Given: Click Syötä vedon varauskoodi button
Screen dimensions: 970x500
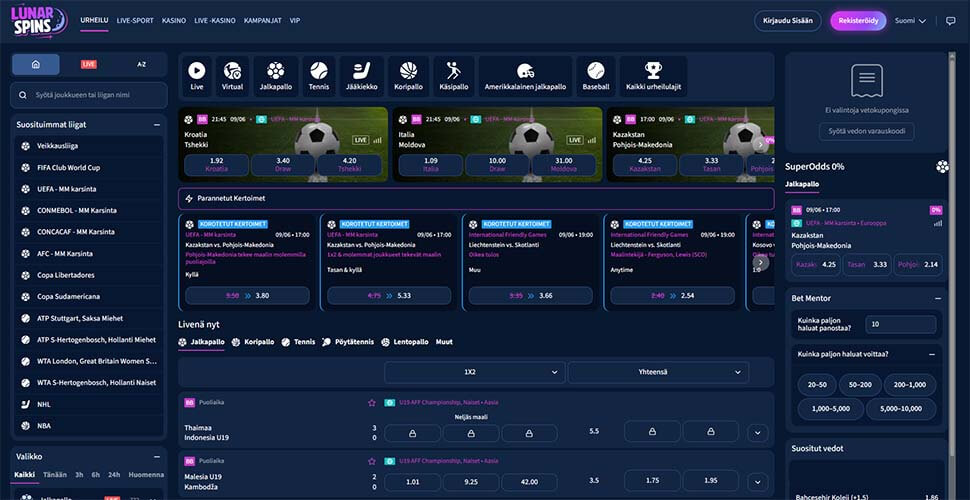Looking at the screenshot, I should 867,131.
